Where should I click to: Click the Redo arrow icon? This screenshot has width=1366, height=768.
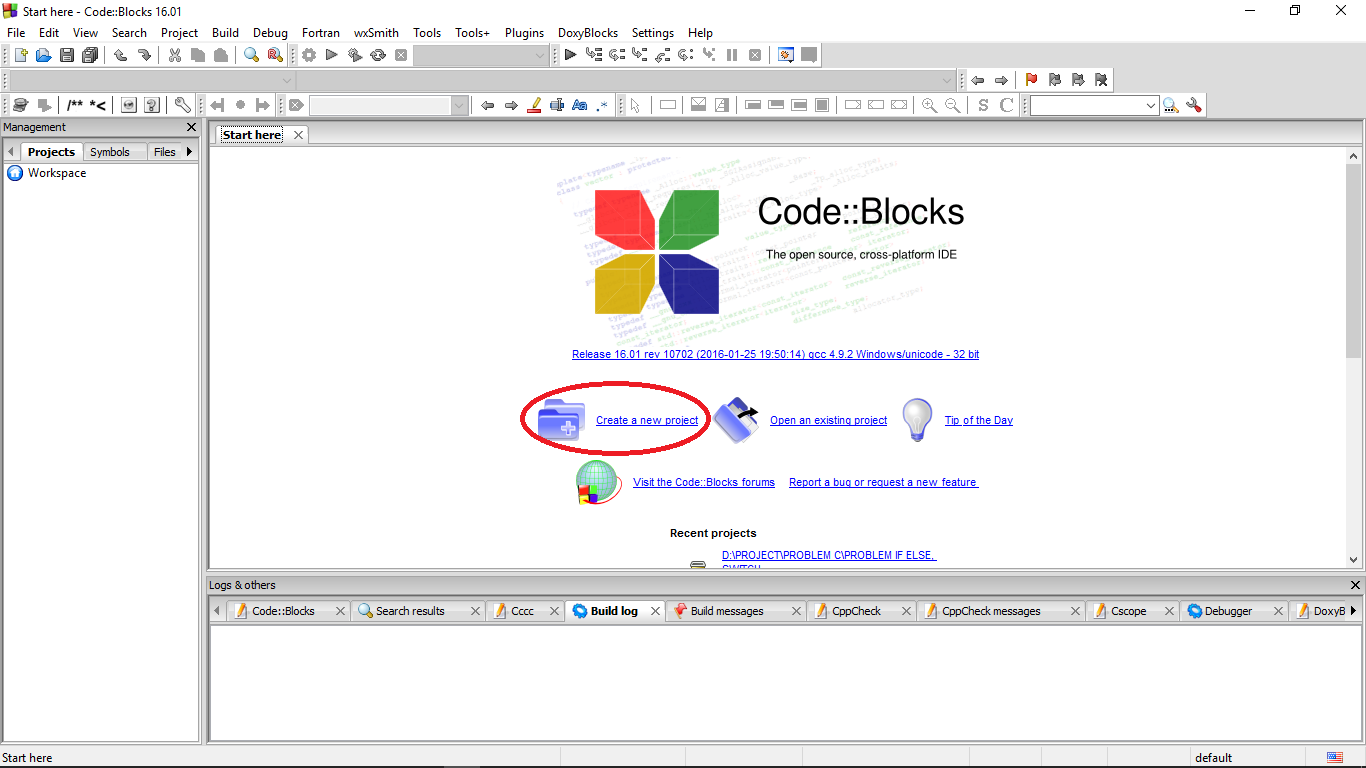144,55
